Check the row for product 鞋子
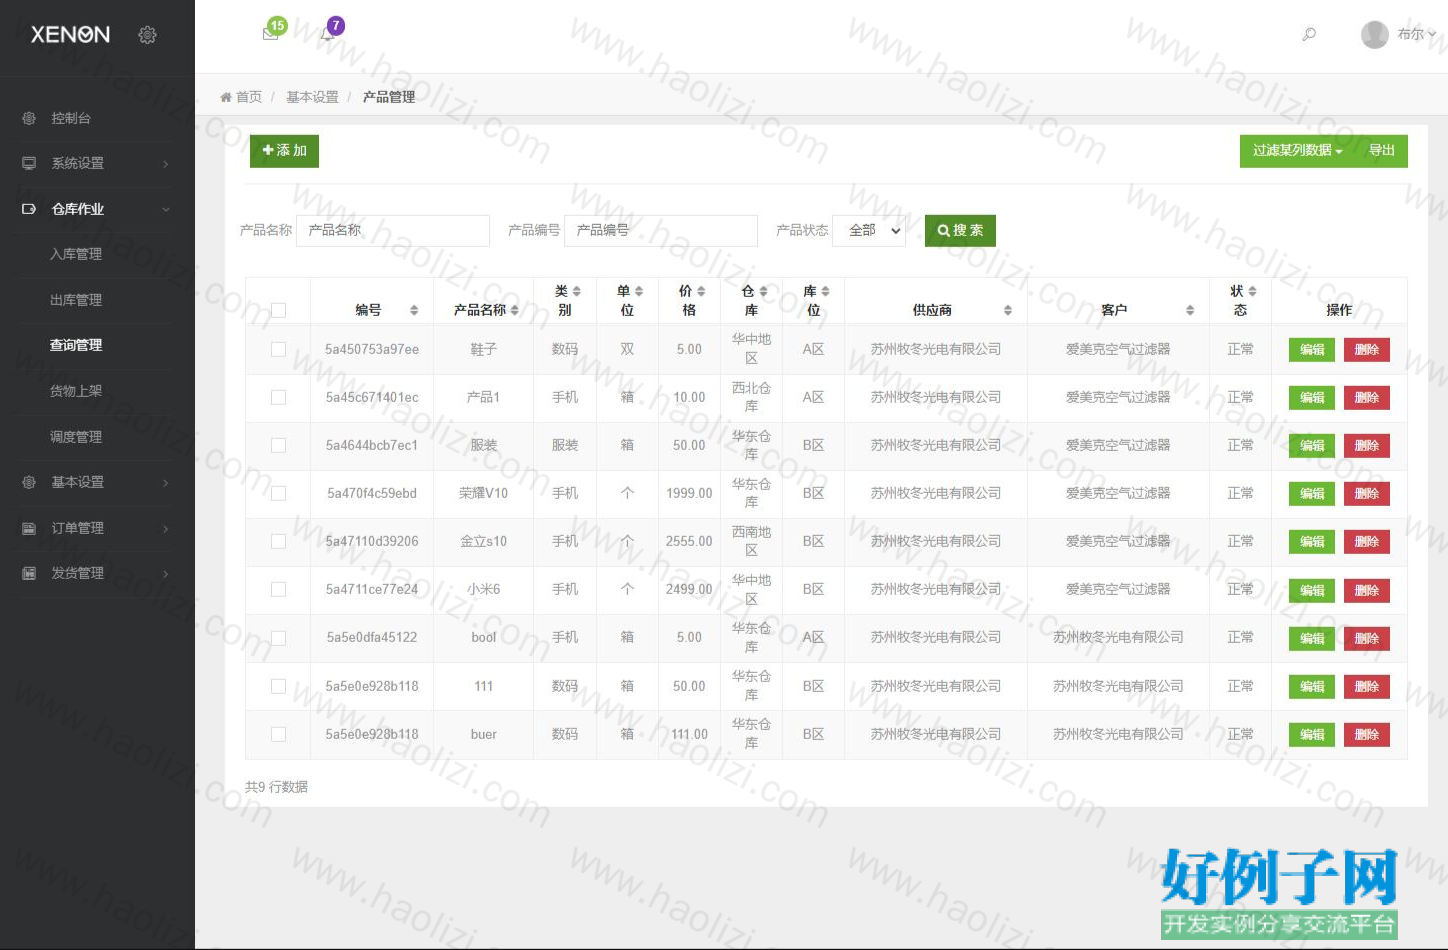1448x950 pixels. point(278,349)
